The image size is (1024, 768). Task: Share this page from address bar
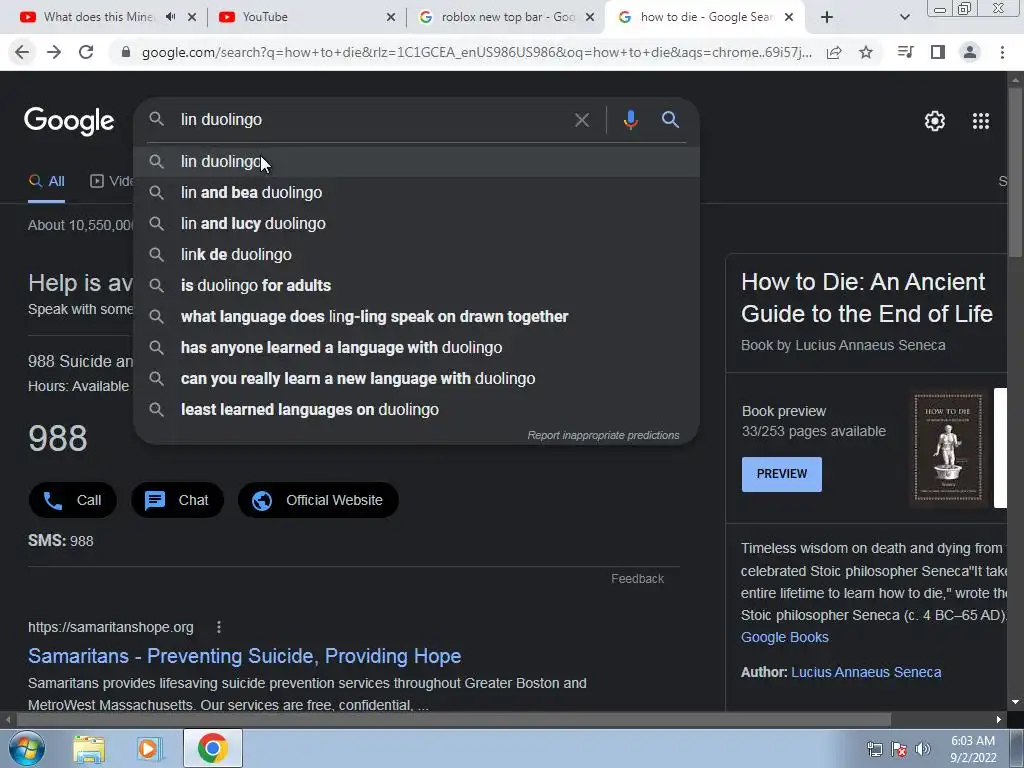[834, 53]
